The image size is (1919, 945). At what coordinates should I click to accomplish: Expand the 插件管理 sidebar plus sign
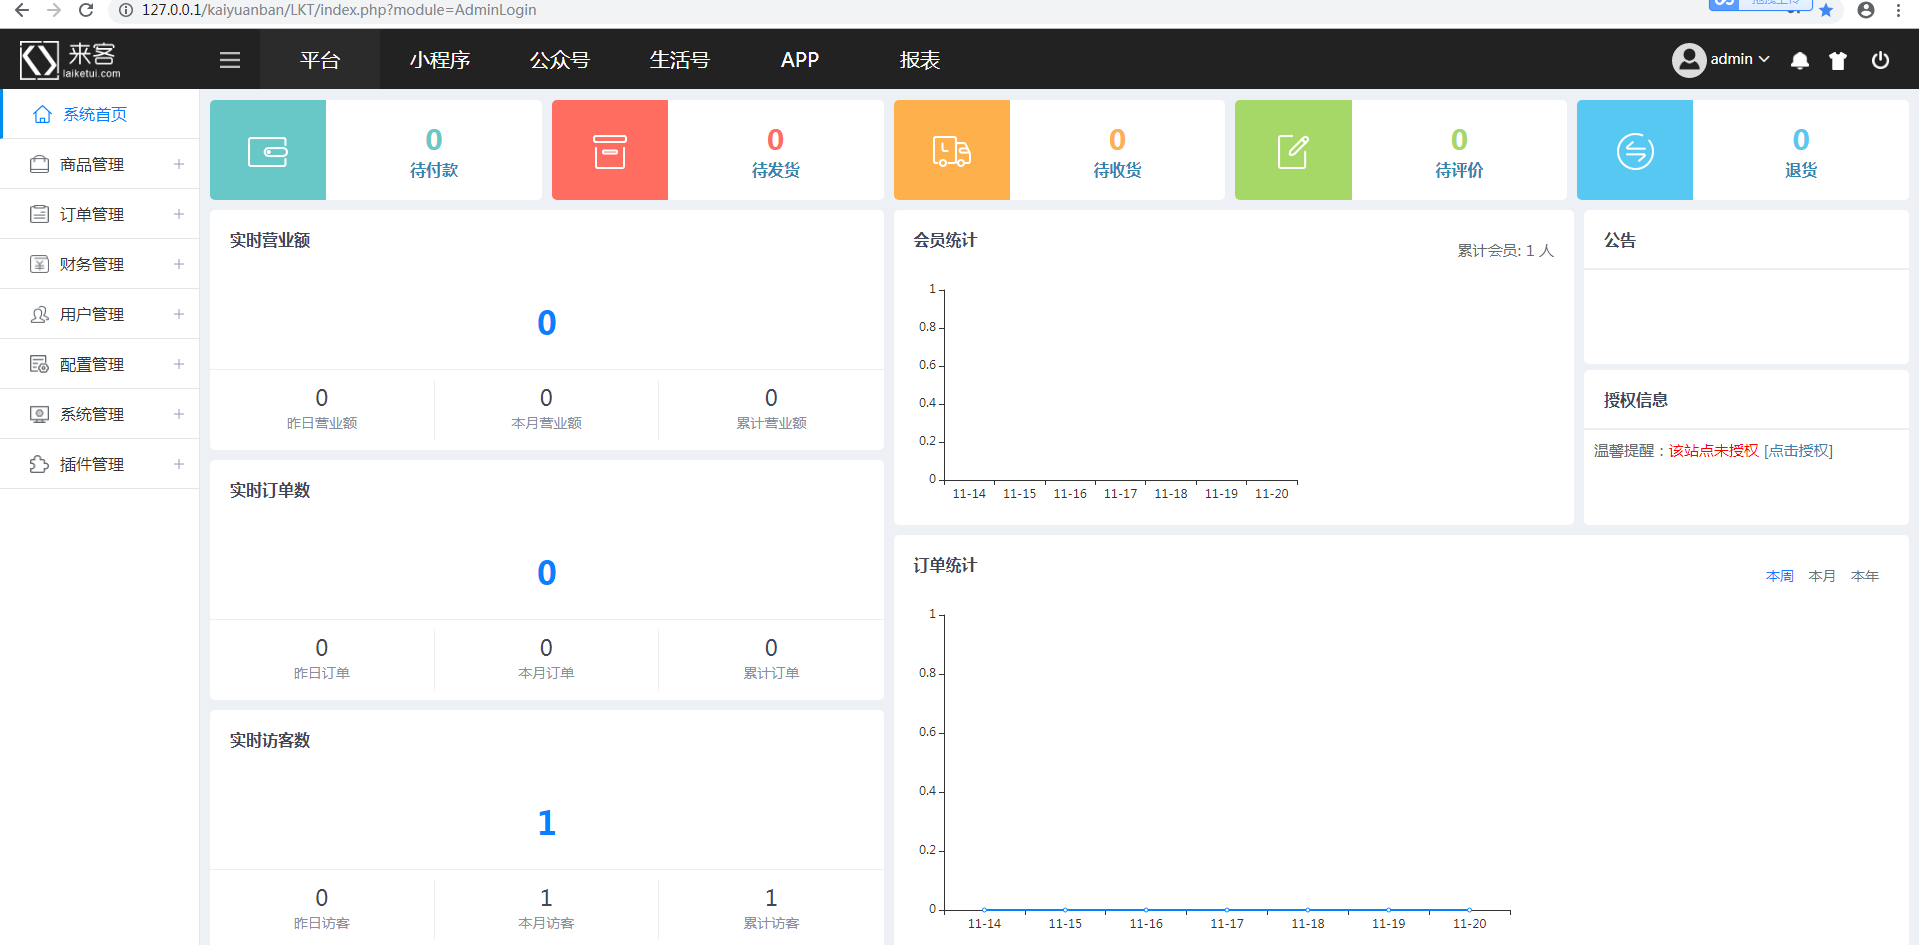(179, 464)
